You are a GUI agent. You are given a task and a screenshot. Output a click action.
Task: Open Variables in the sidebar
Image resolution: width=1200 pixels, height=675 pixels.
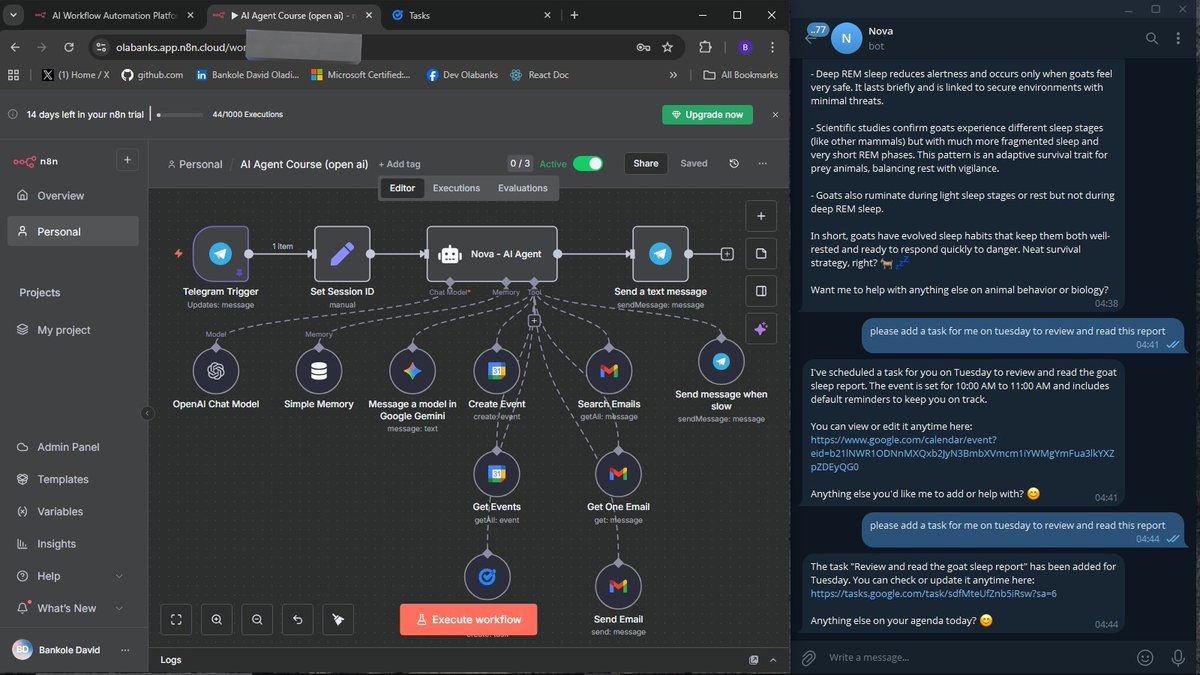tap(73, 511)
